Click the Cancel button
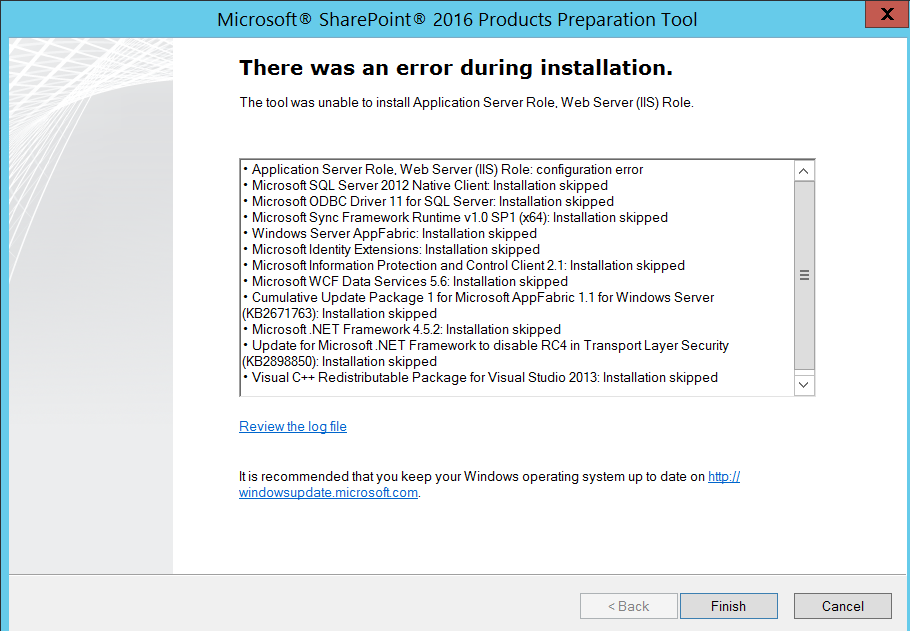The height and width of the screenshot is (631, 910). point(843,606)
